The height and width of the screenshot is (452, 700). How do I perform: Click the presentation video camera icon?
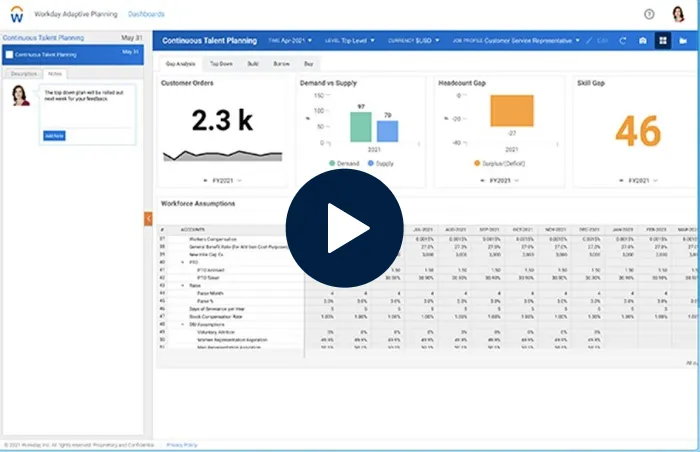[x=683, y=41]
